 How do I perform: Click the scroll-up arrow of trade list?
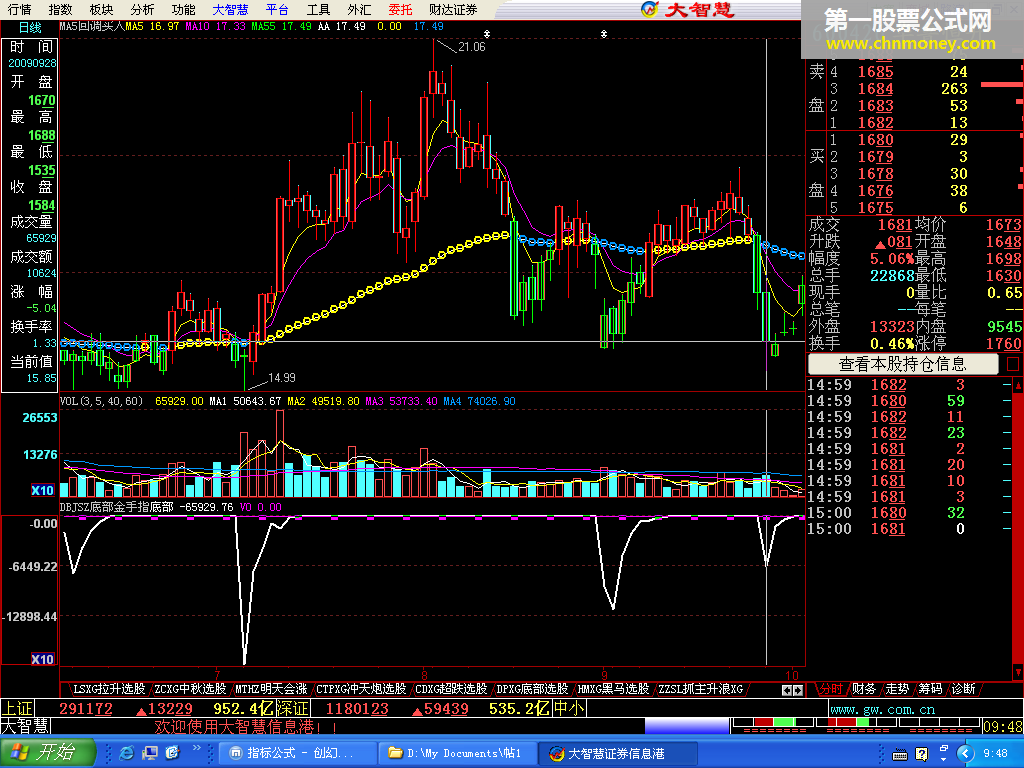[1018, 385]
